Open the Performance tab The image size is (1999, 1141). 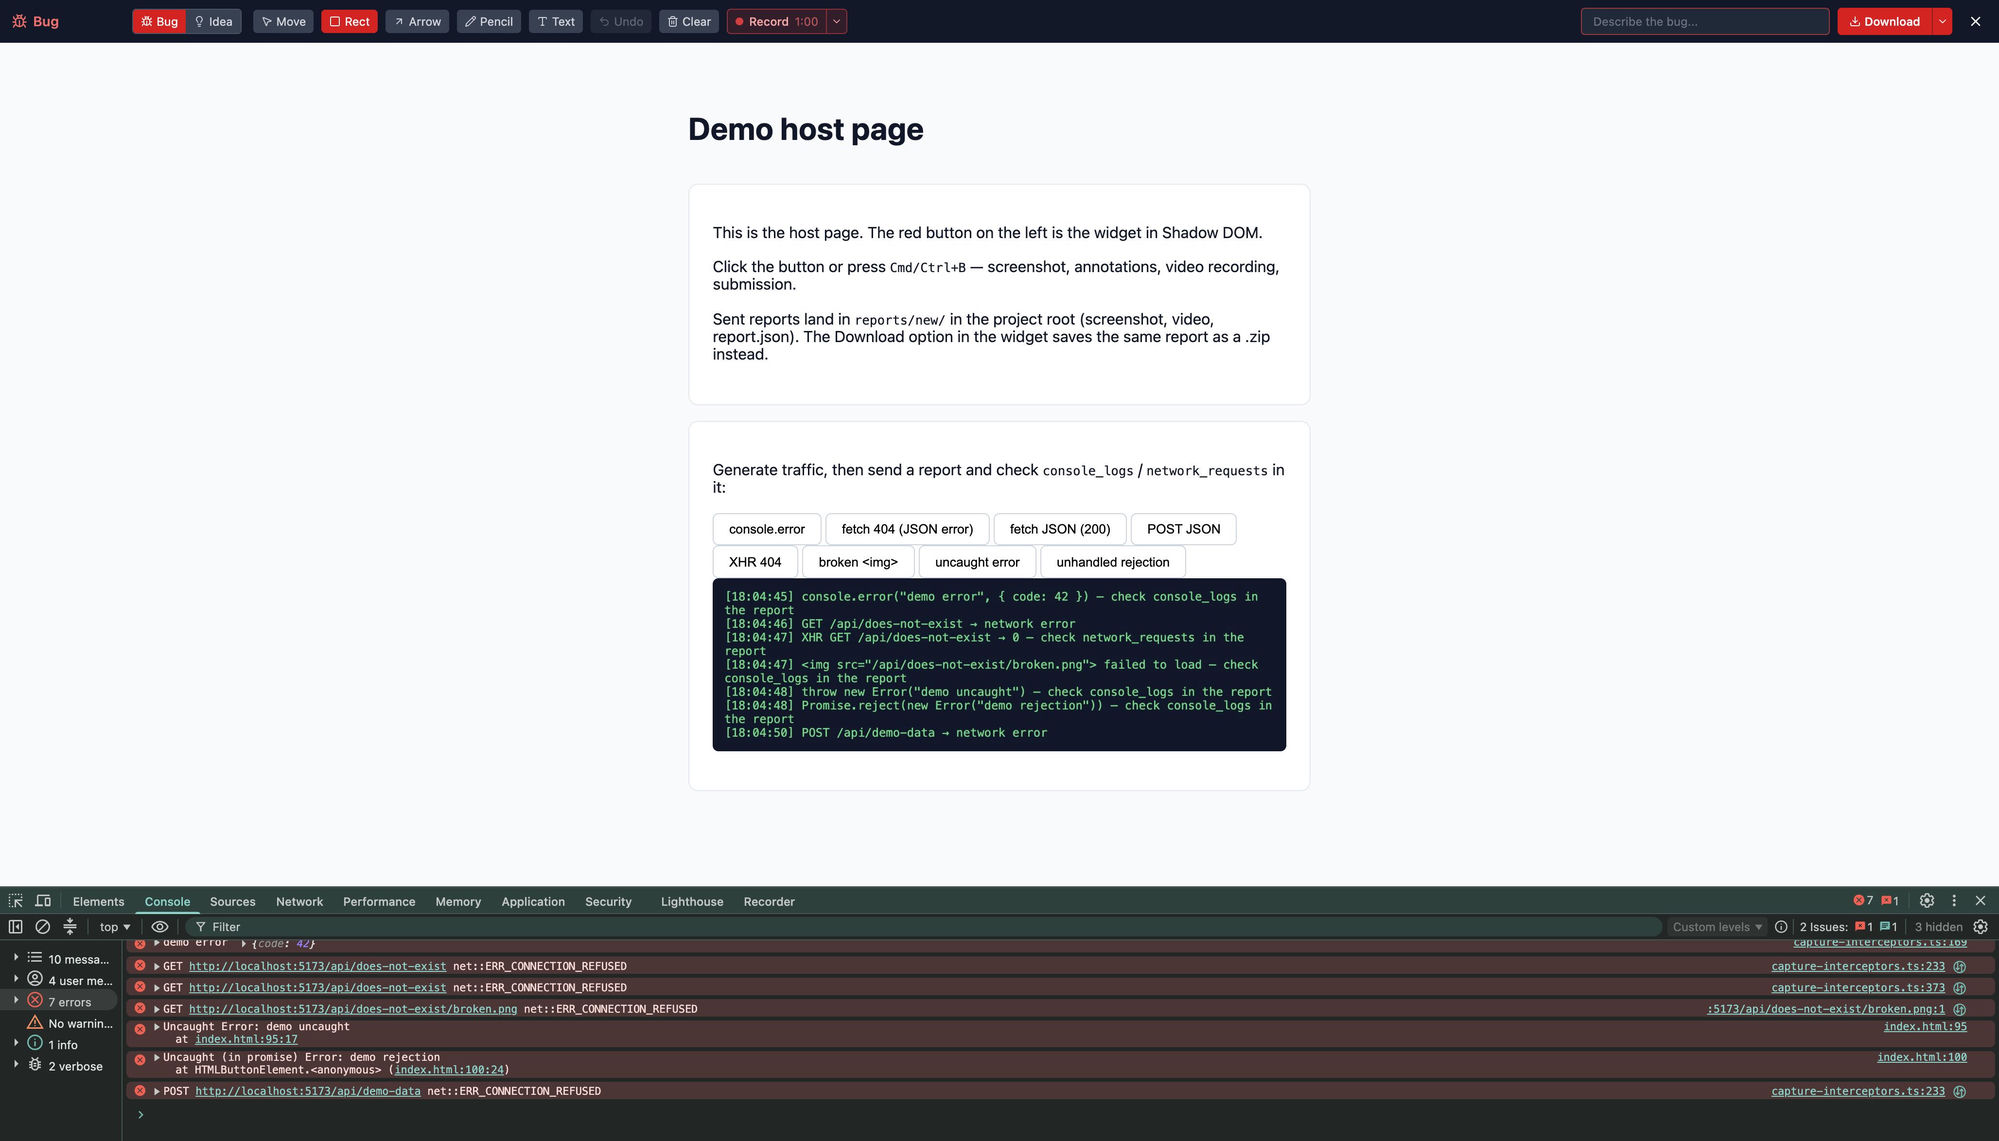coord(379,901)
